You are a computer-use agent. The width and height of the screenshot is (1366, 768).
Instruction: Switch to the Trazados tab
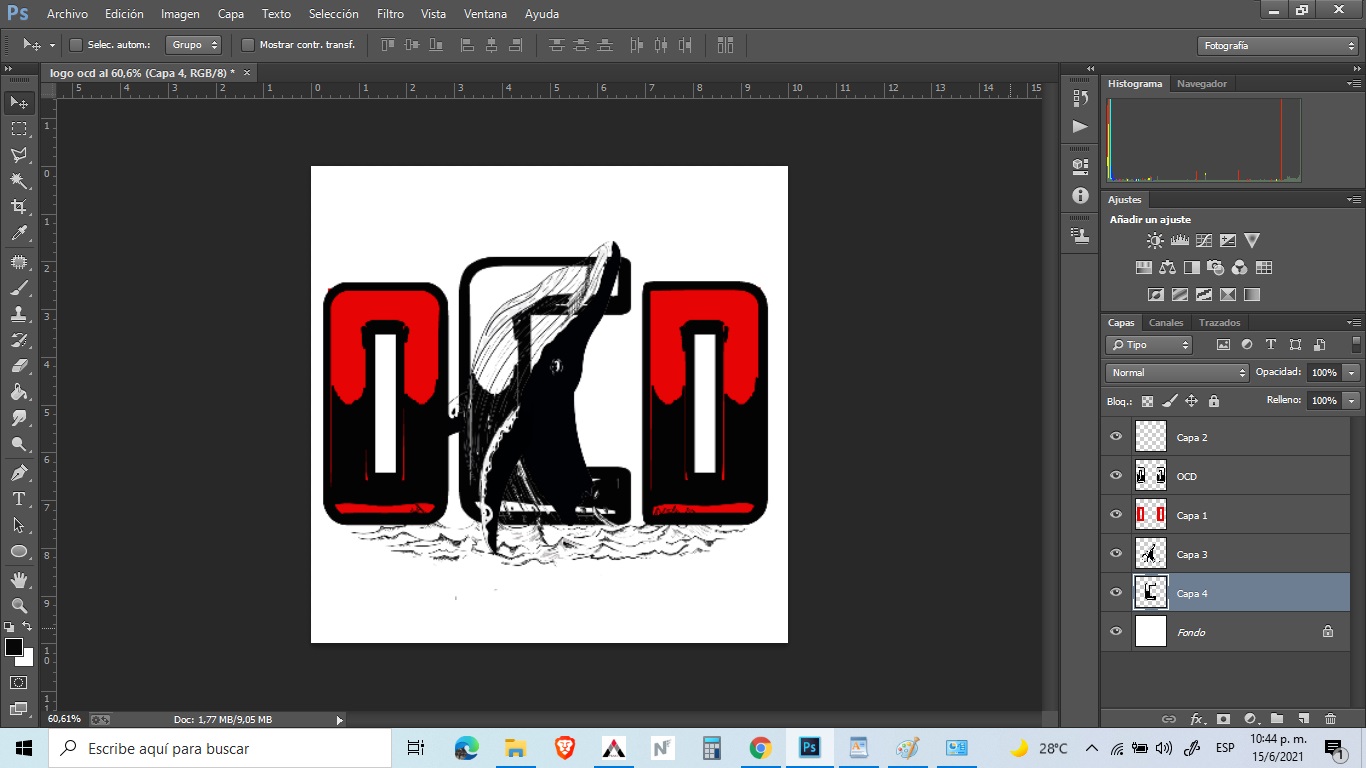[1219, 323]
